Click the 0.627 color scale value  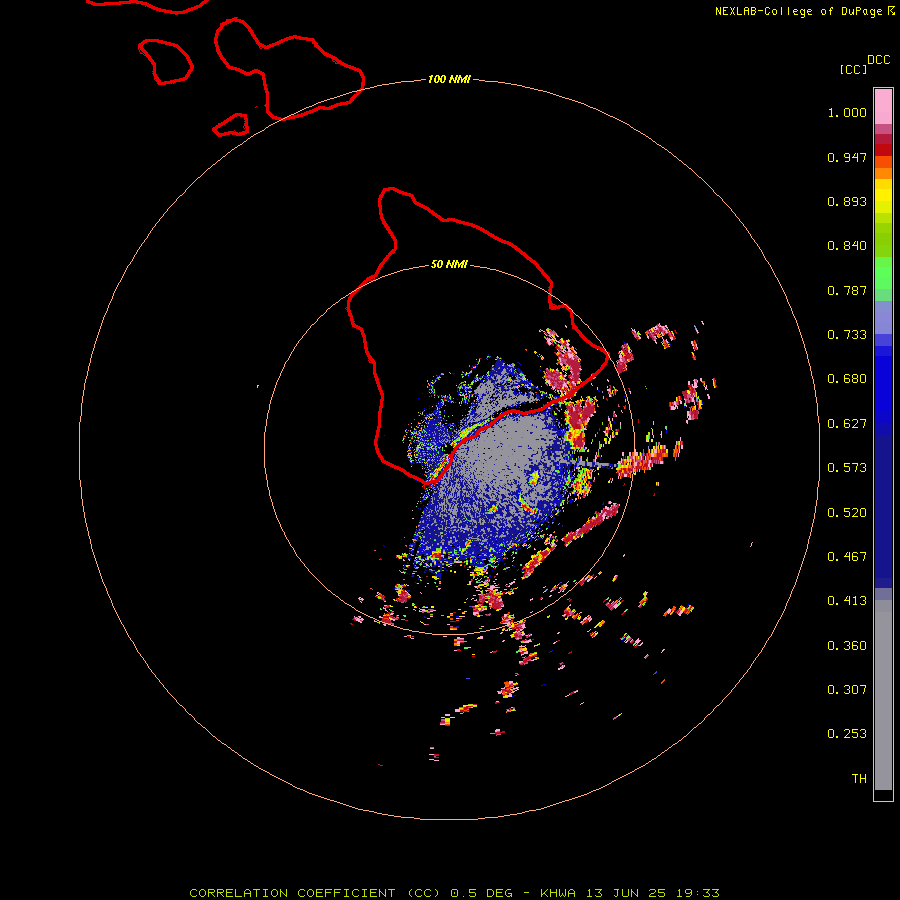click(x=847, y=424)
